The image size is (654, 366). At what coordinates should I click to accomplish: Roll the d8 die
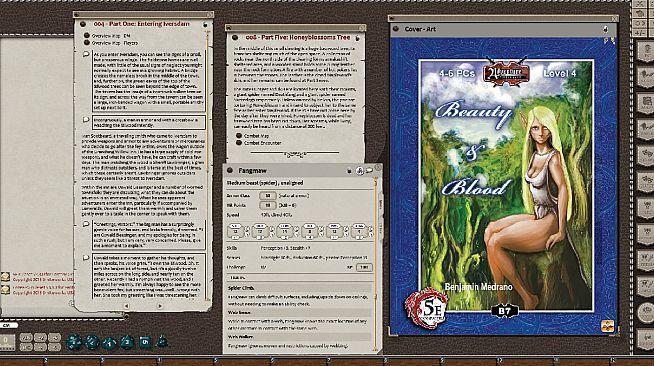pyautogui.click(x=127, y=343)
